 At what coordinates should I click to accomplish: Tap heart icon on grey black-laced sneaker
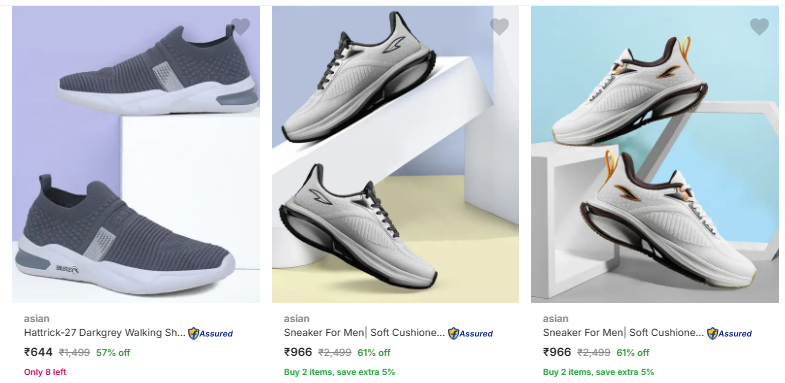499,27
